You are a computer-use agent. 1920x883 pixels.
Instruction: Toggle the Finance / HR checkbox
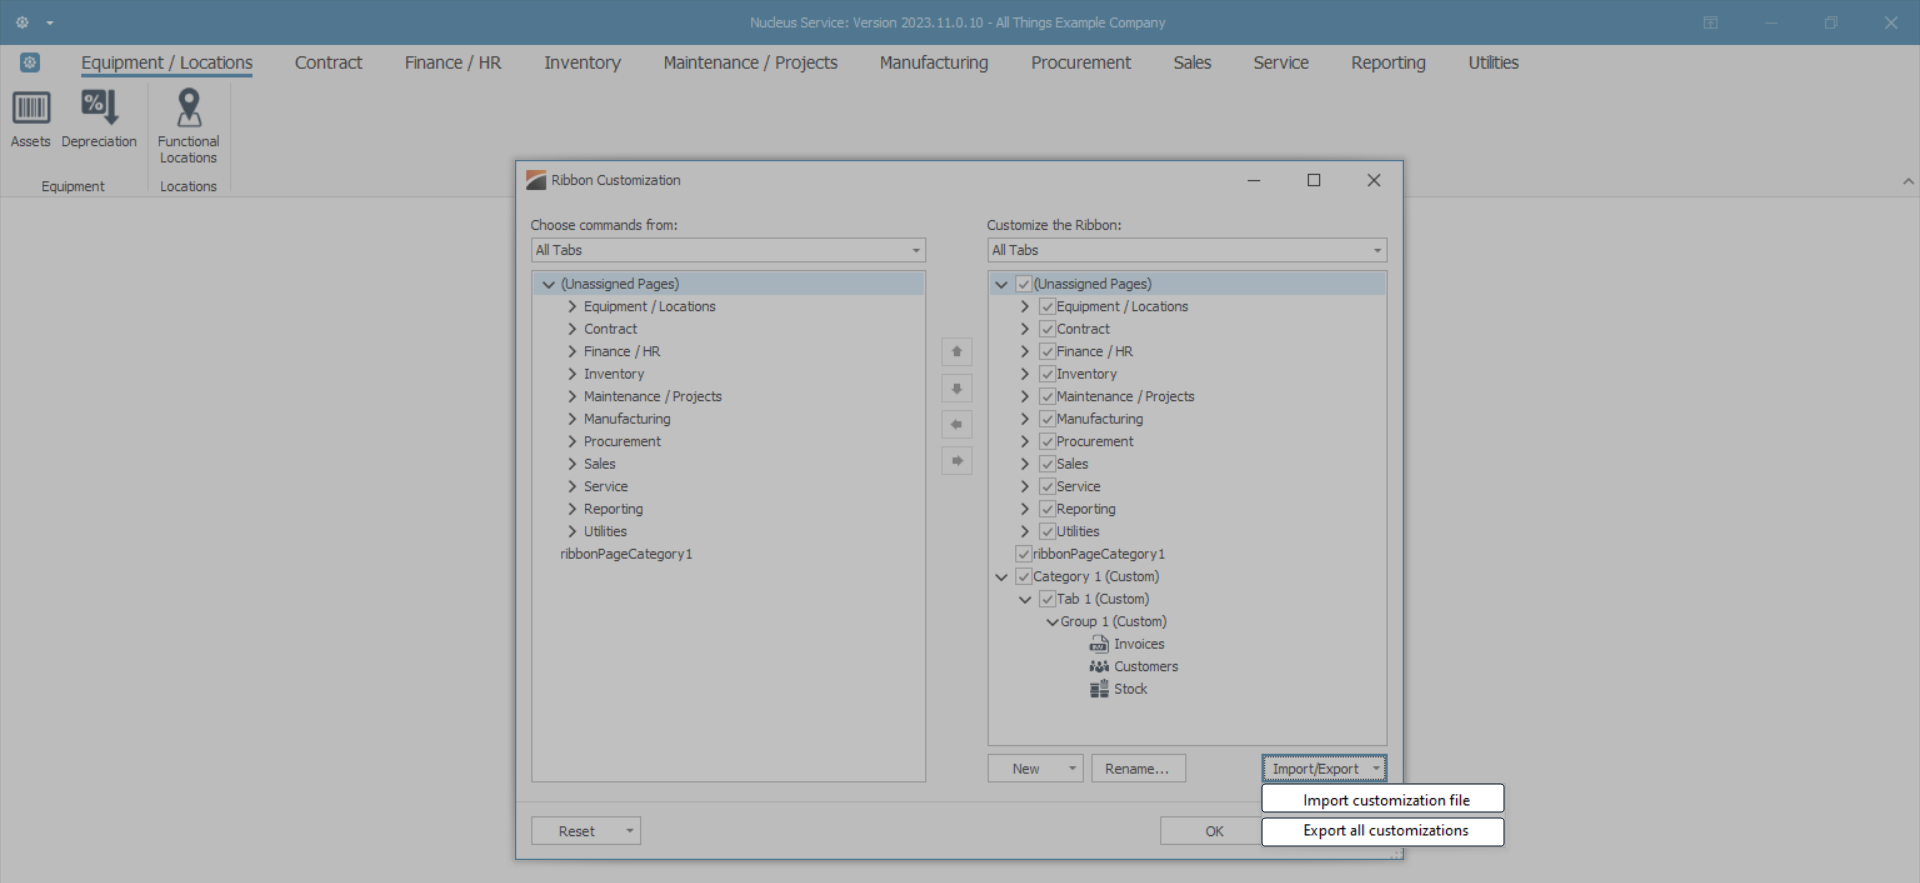point(1047,352)
